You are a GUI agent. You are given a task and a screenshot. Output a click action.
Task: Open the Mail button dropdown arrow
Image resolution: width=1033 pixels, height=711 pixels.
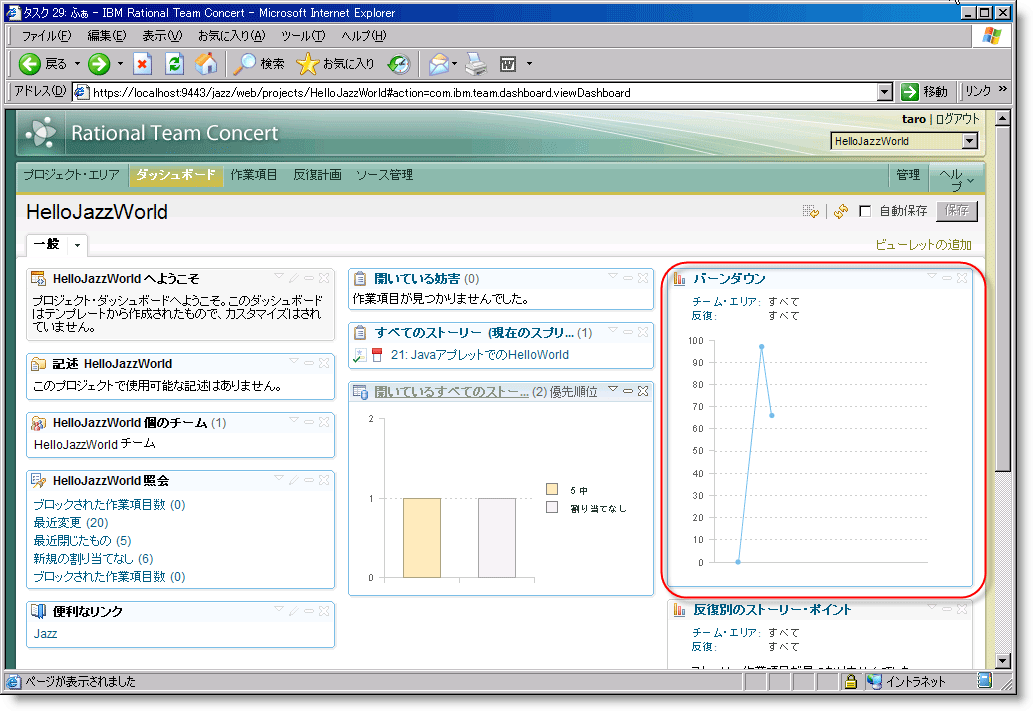click(x=455, y=64)
